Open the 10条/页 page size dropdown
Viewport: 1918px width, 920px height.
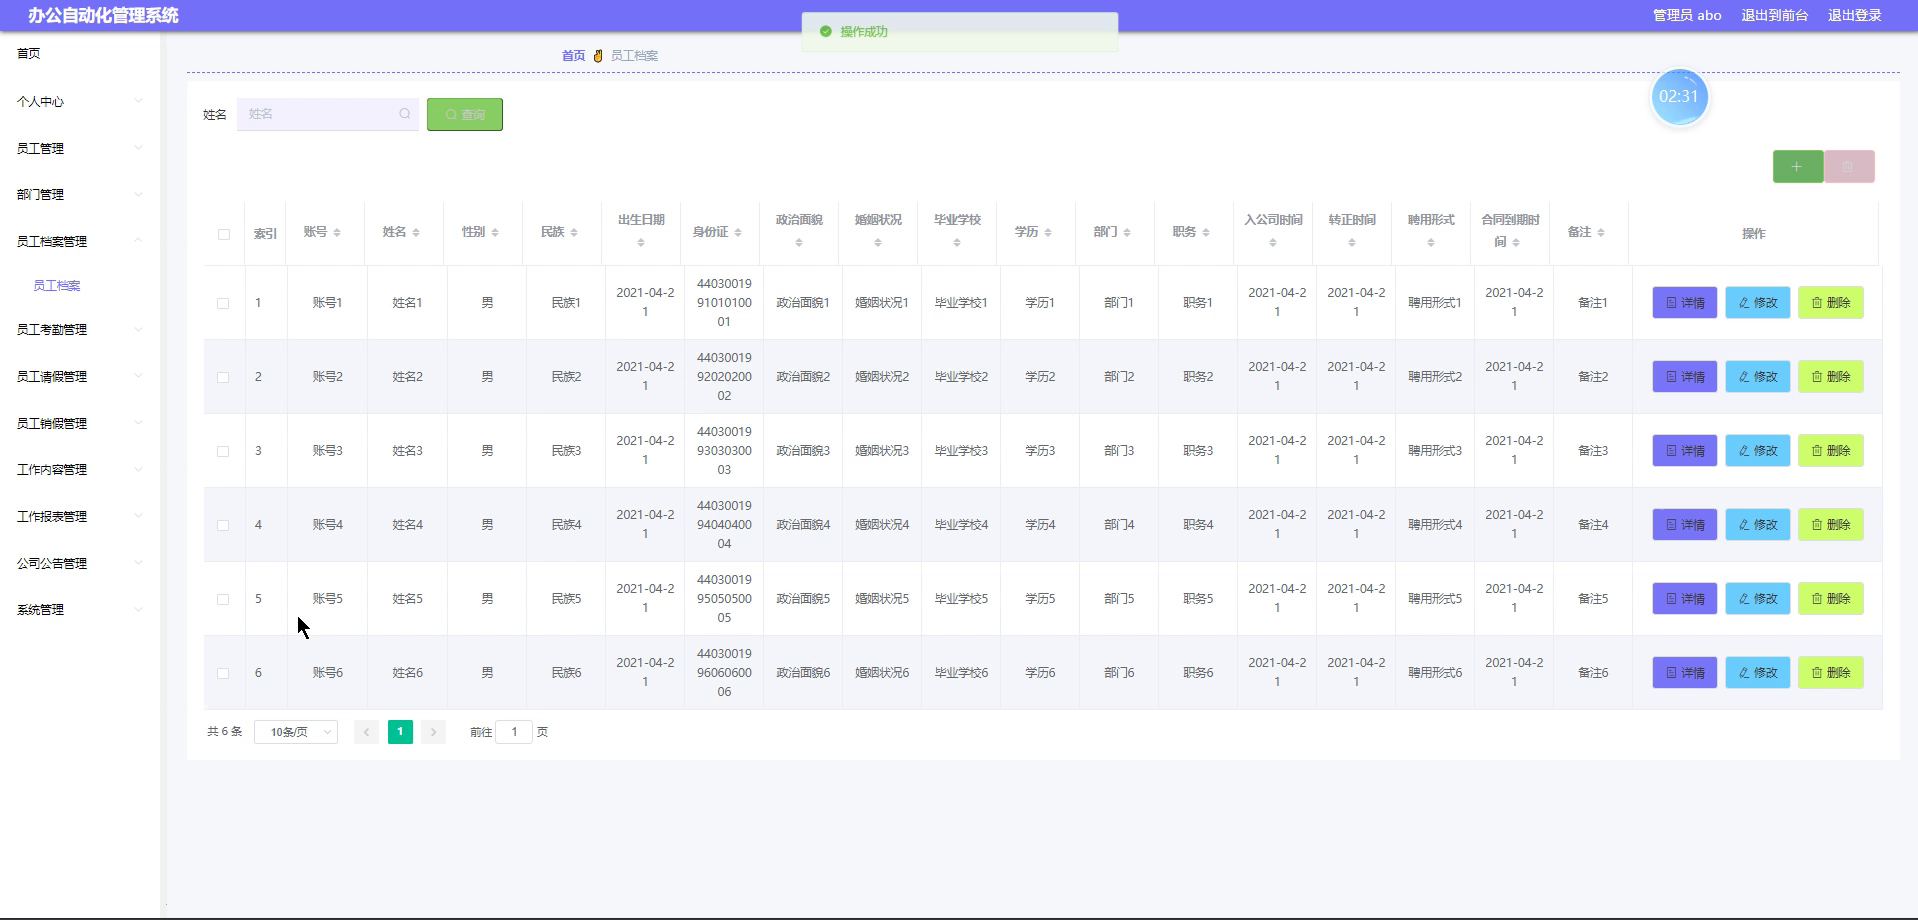(296, 732)
